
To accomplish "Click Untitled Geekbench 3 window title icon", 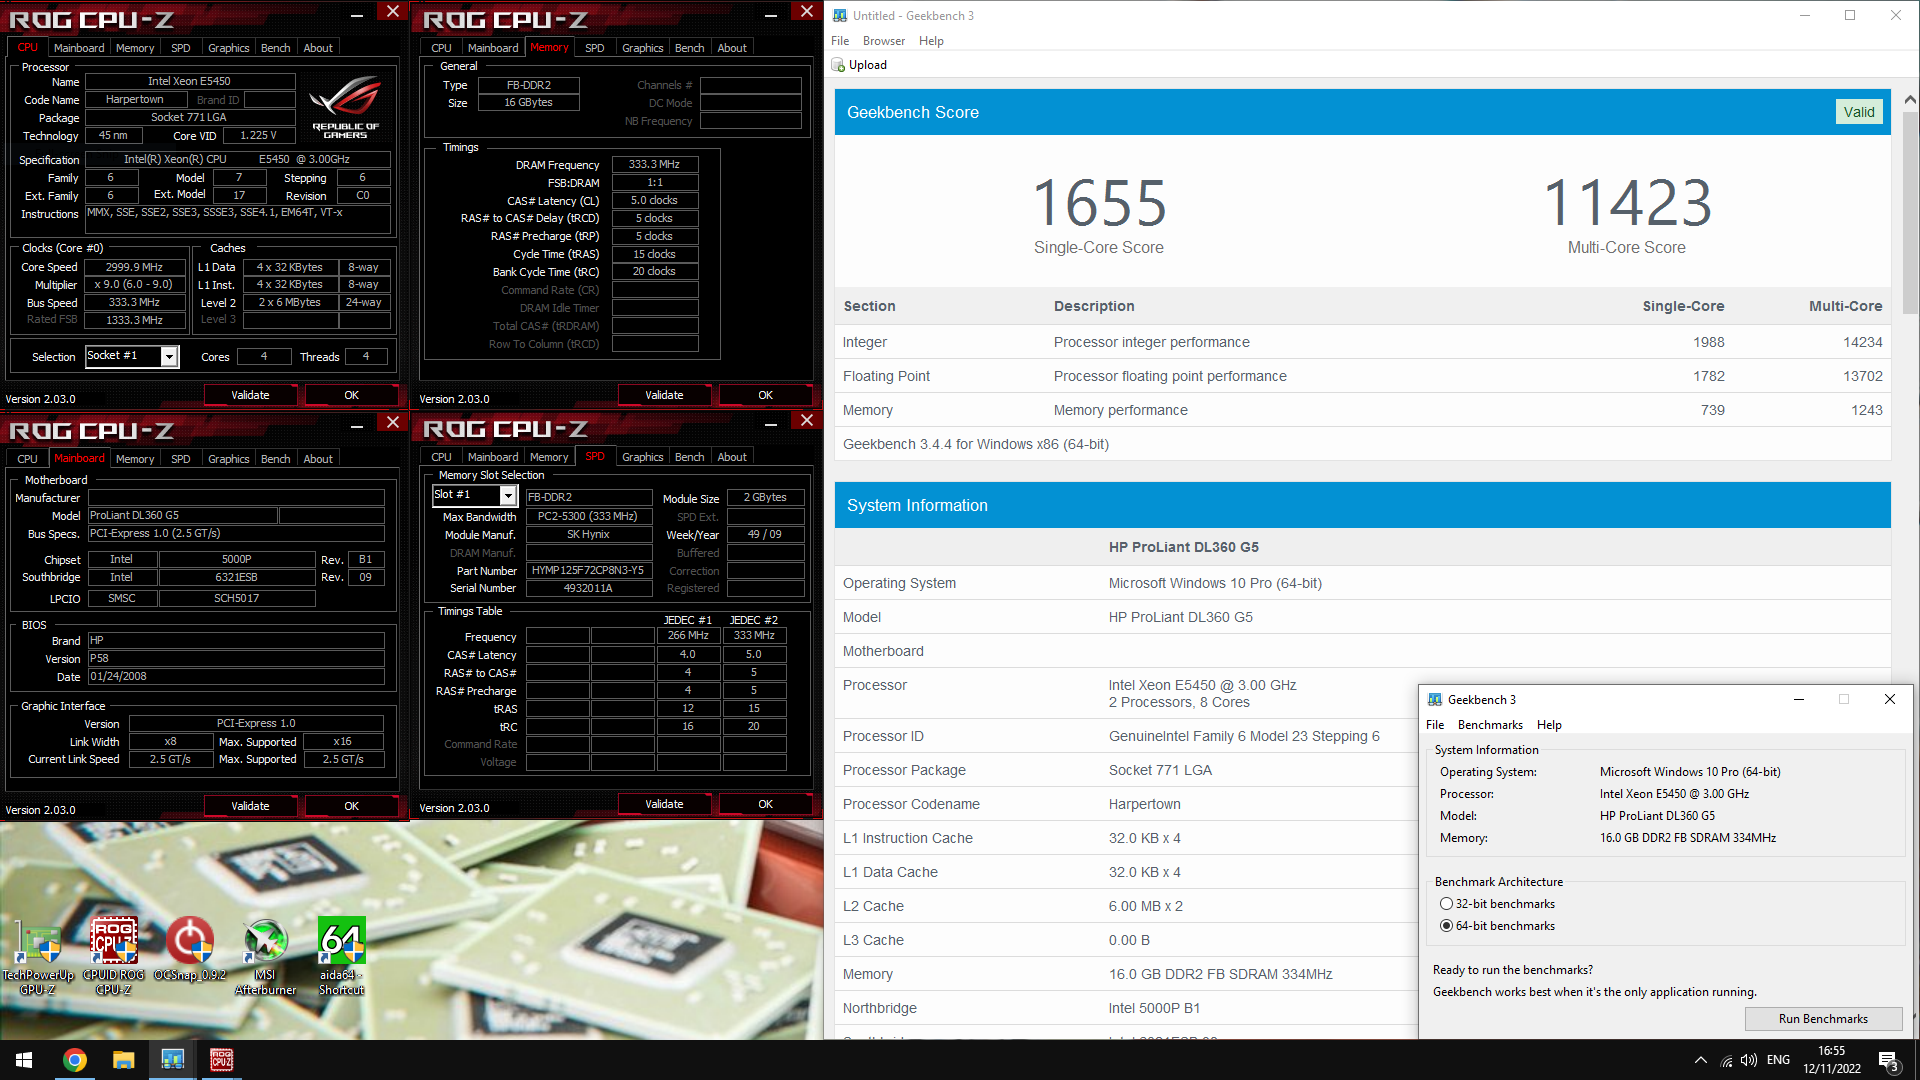I will [840, 16].
